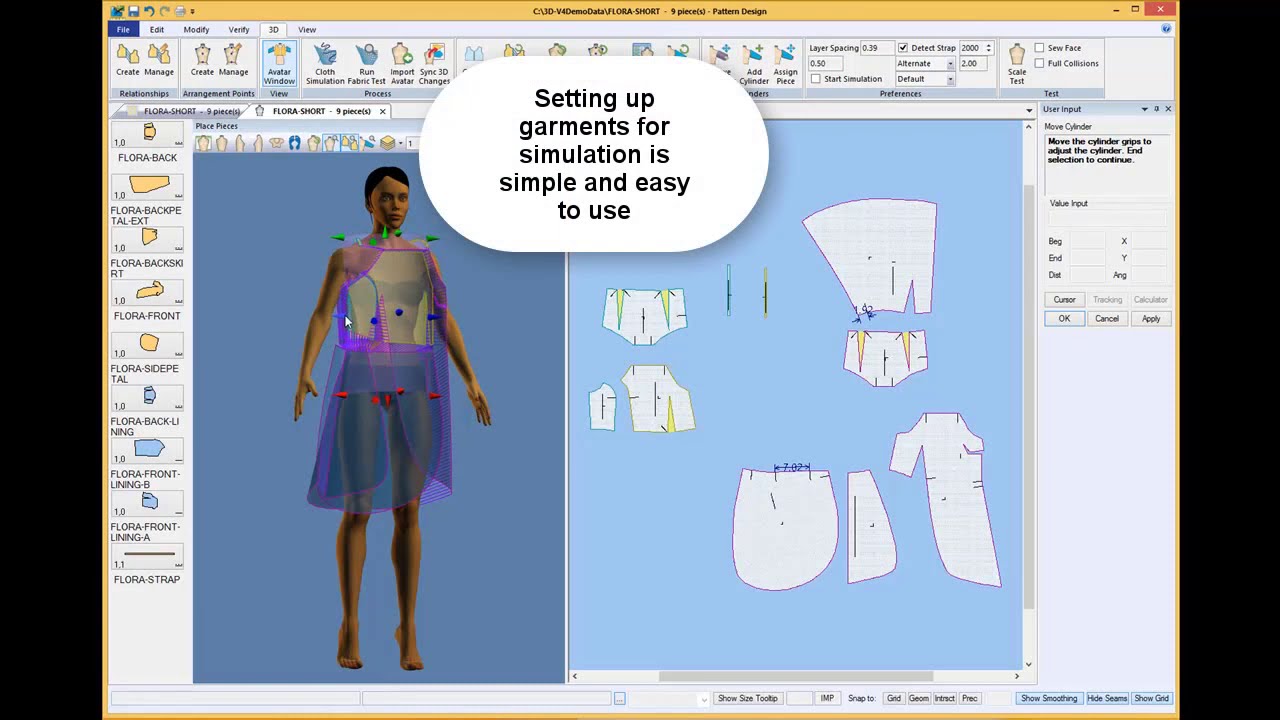Click the avatar torso collar icon in Place Pieces toolbar
The width and height of the screenshot is (1280, 720).
point(276,143)
